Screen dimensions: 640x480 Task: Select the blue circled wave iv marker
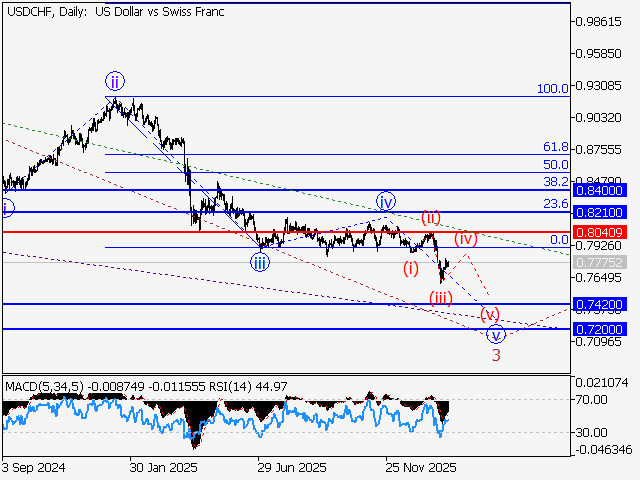(x=386, y=201)
